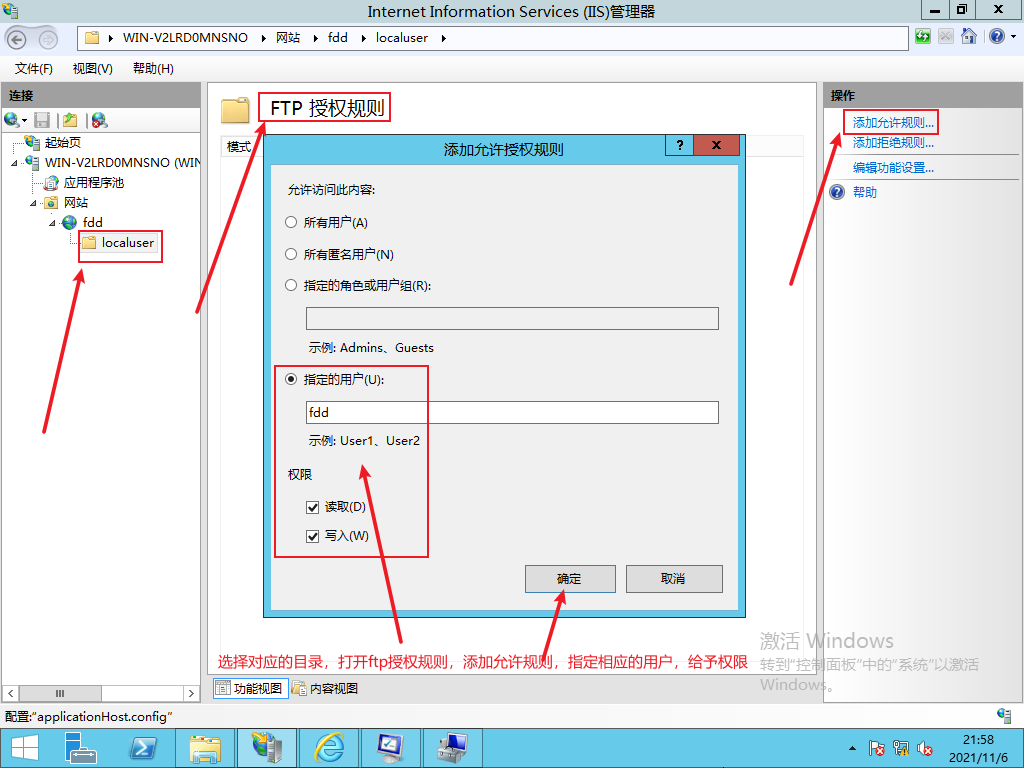This screenshot has height=768, width=1024.
Task: Select 指定的用户(U) radio button
Action: coord(291,379)
